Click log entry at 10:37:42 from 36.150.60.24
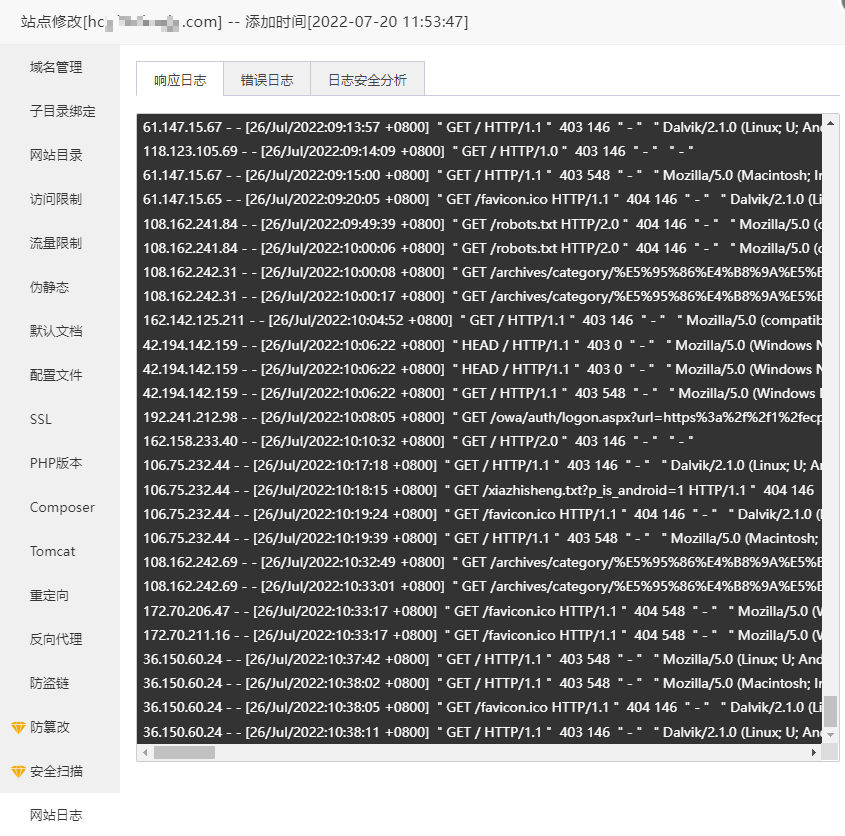Screen dimensions: 845x836 click(480, 659)
